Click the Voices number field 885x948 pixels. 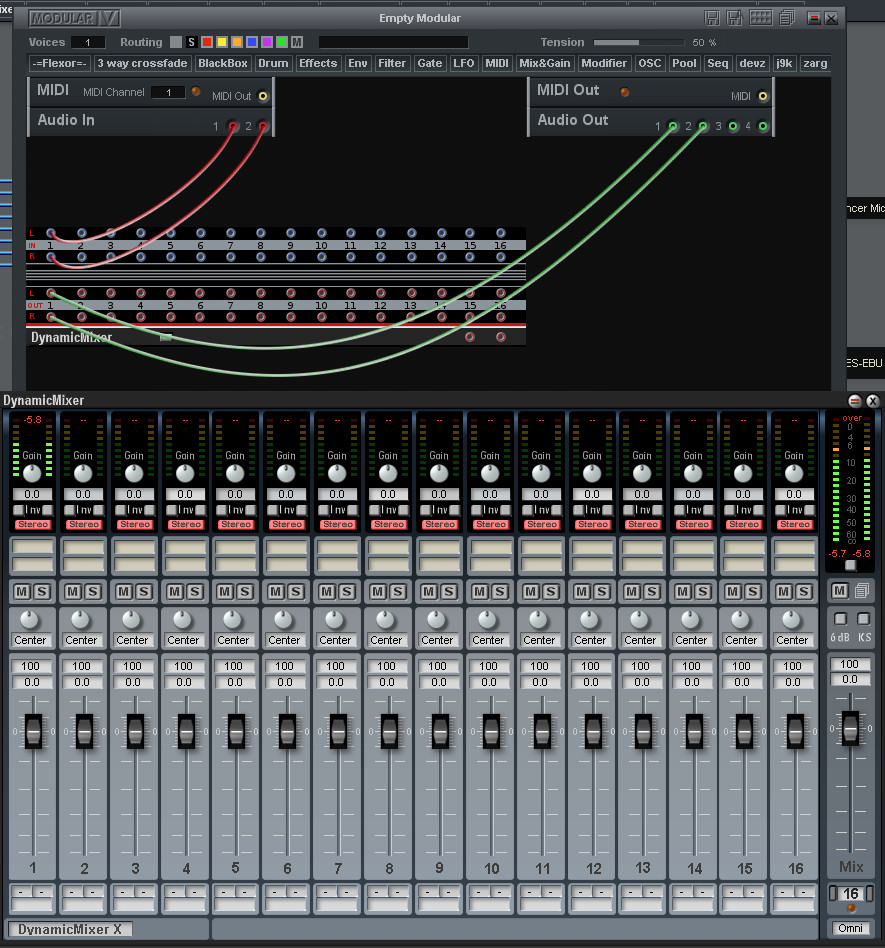pos(88,42)
